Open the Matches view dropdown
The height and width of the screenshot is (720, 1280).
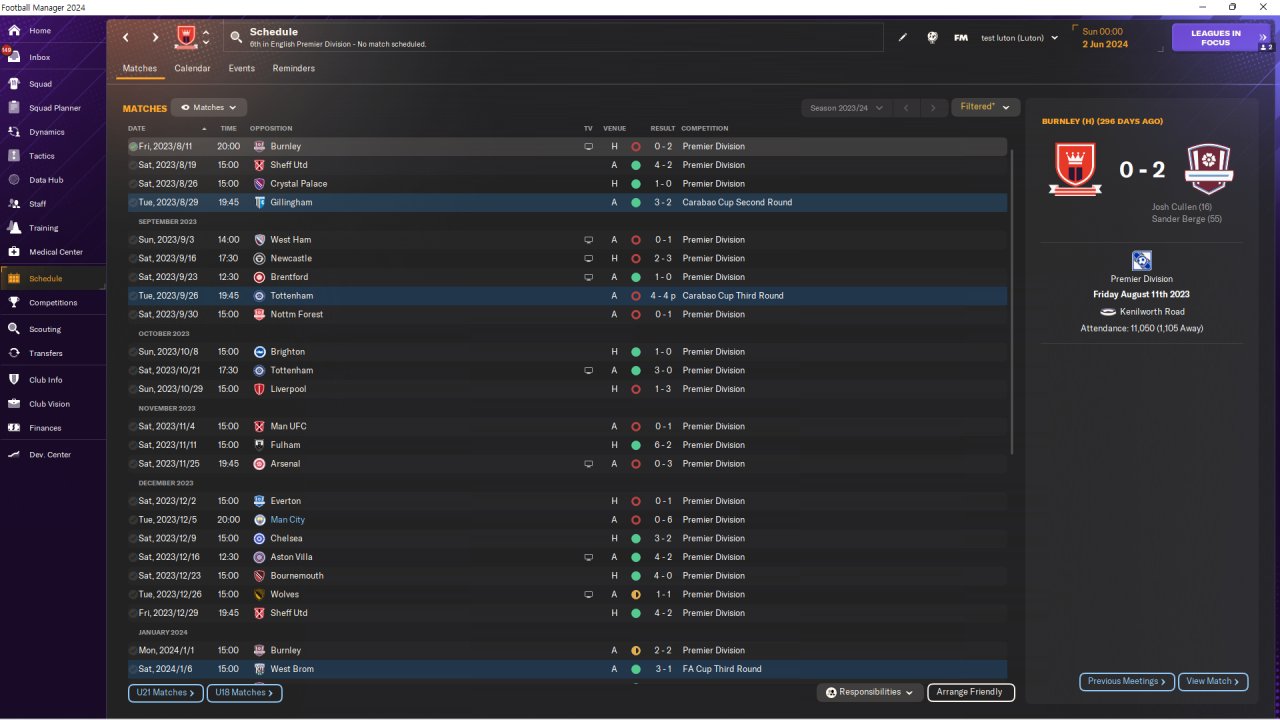coord(209,107)
